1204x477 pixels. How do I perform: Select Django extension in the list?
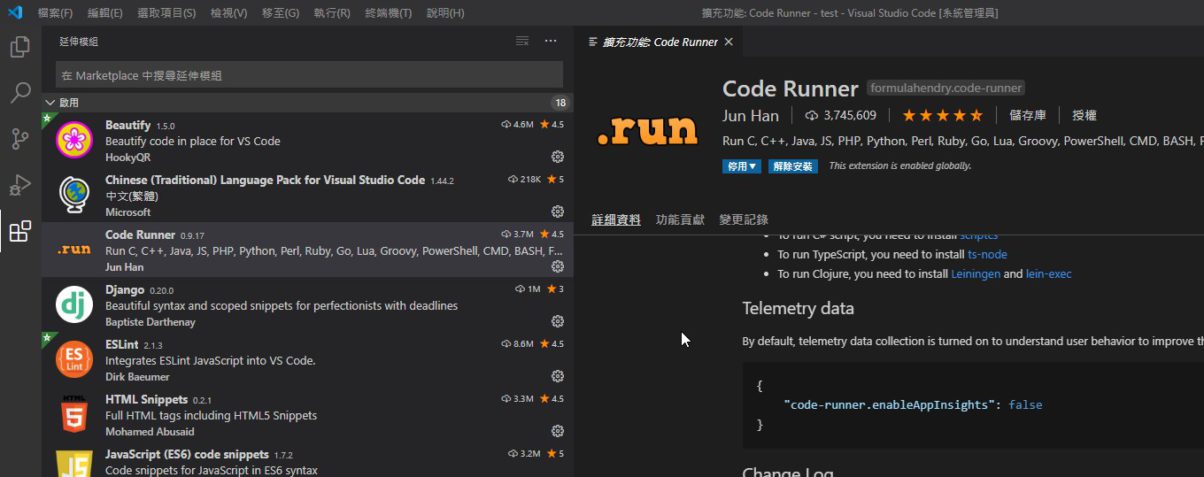pyautogui.click(x=307, y=305)
